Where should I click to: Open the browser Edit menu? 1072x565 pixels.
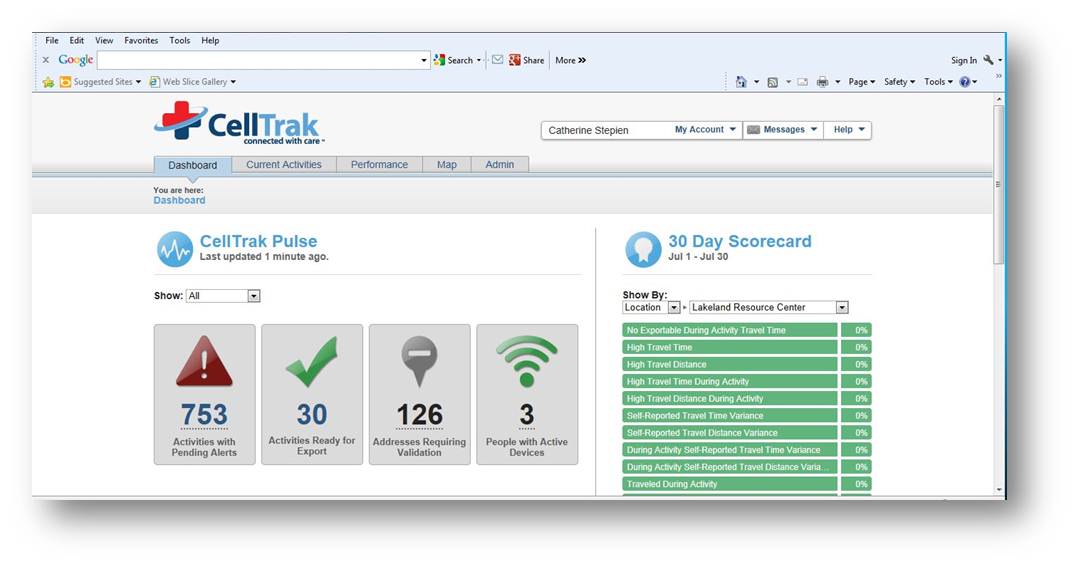(77, 40)
